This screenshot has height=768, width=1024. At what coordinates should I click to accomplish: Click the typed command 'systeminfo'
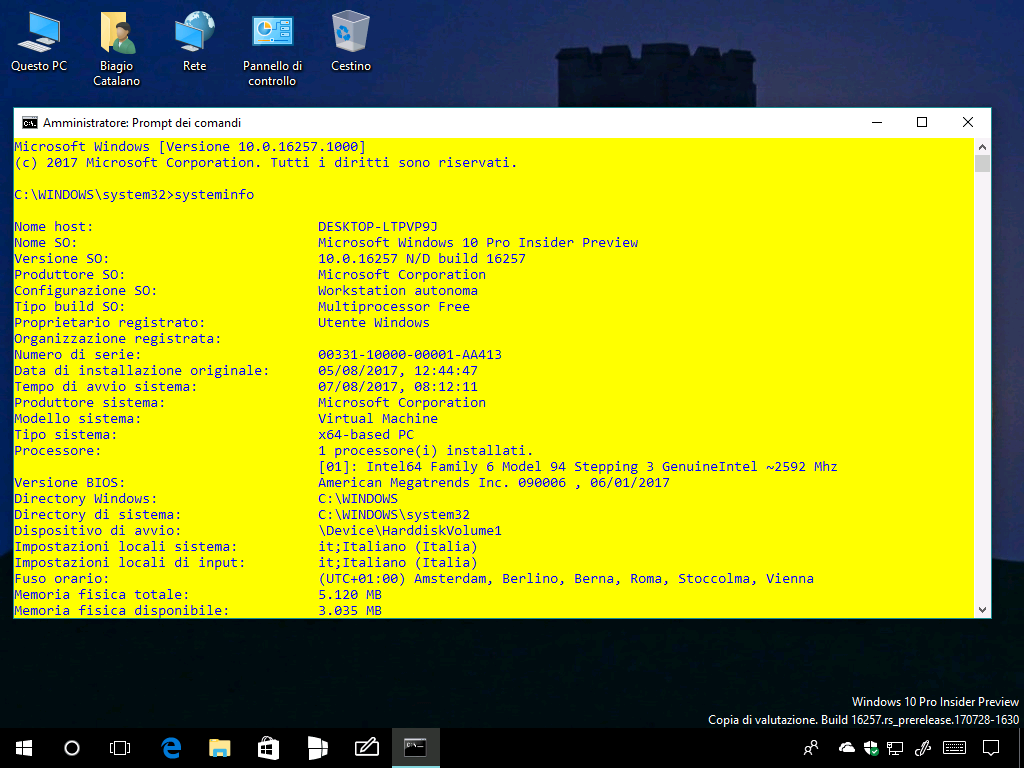coord(214,195)
